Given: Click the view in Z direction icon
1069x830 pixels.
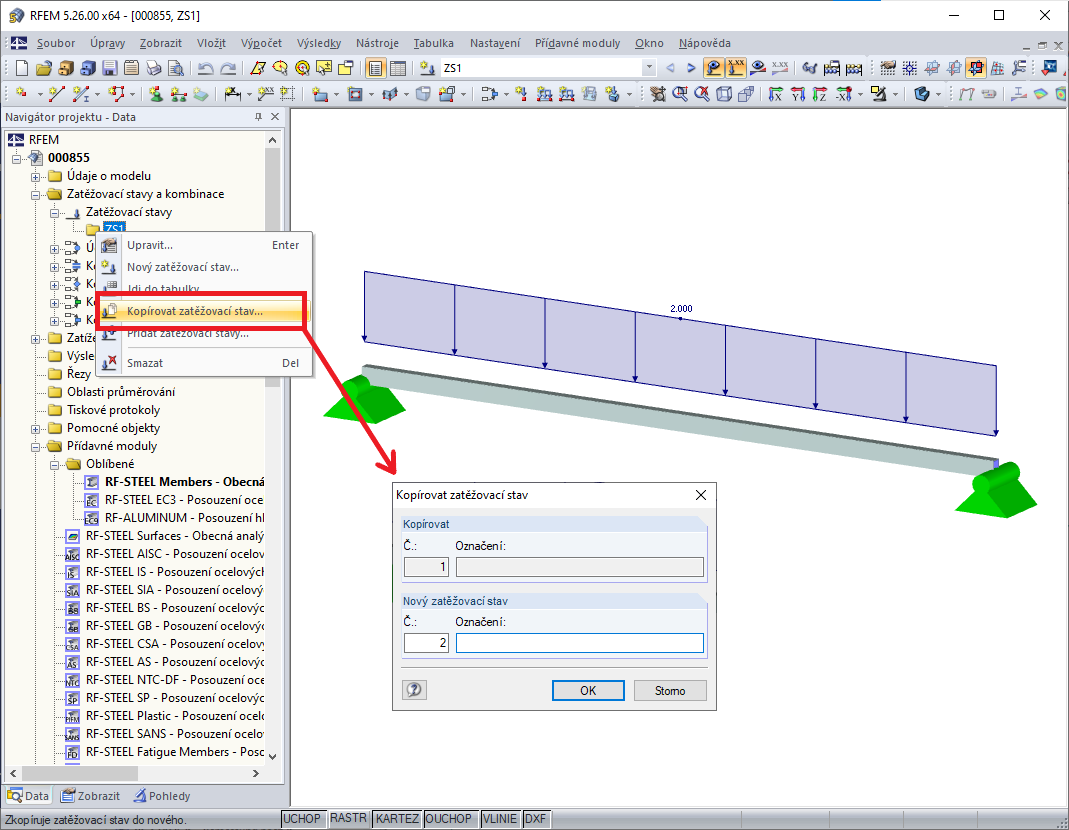Looking at the screenshot, I should 819,94.
